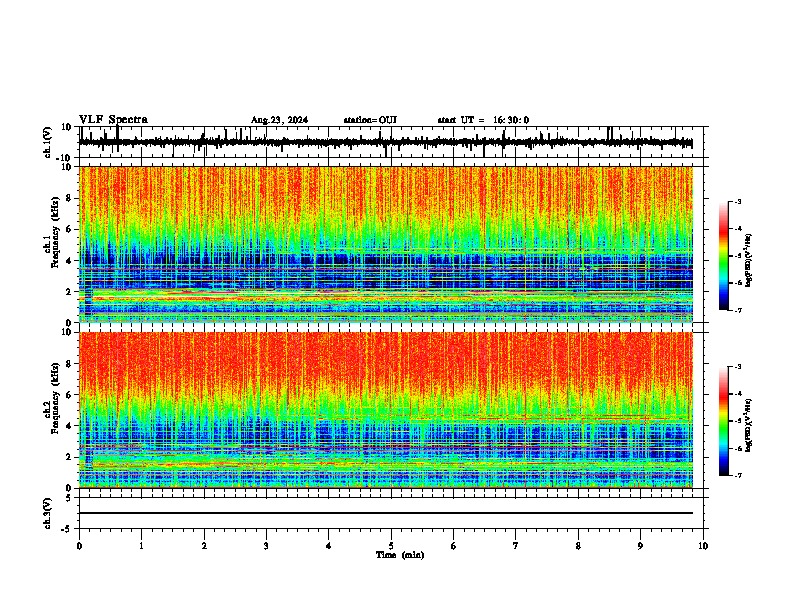
Task: Click the 'Time (min)' axis title
Action: 400,555
